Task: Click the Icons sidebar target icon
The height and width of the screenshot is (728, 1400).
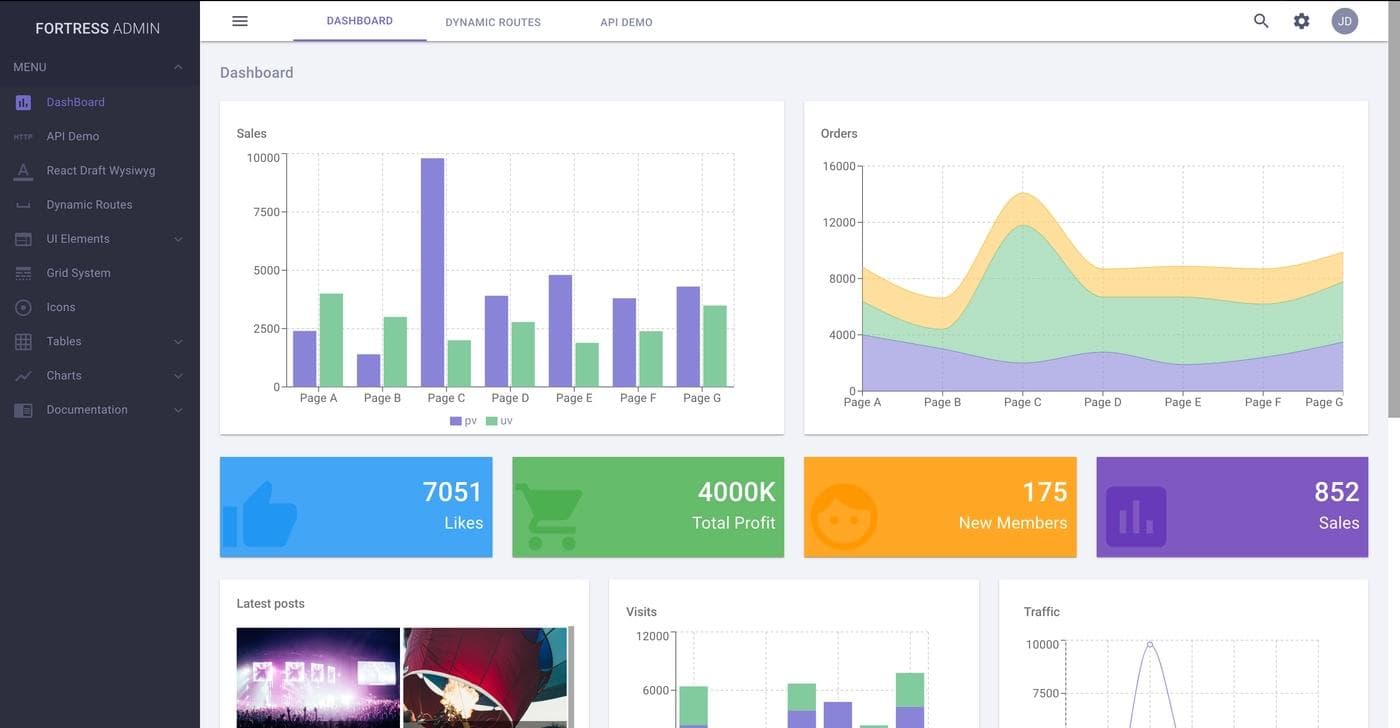Action: [x=23, y=307]
